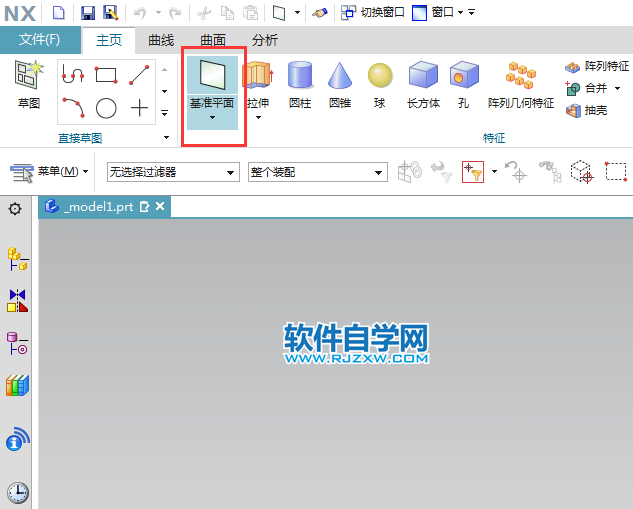Click the 阵列特征 pattern feature button
The width and height of the screenshot is (633, 509).
597,66
